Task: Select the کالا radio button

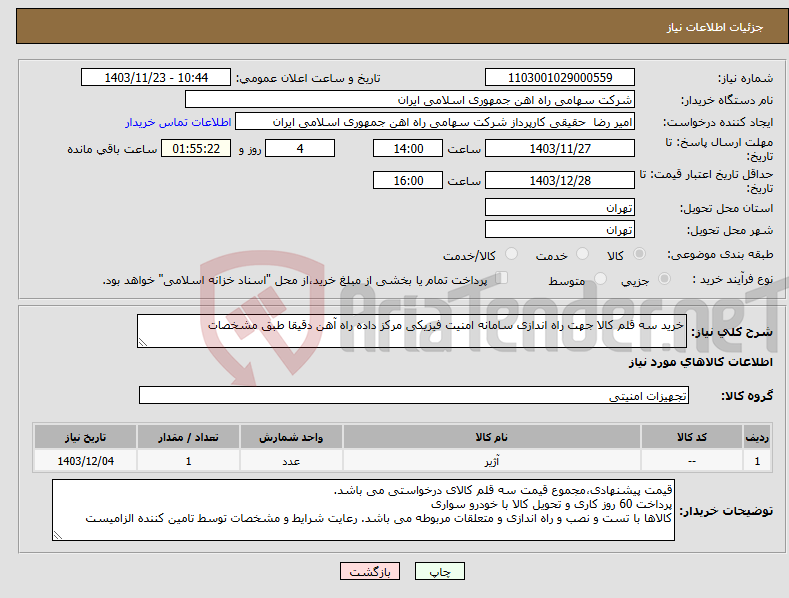Action: pyautogui.click(x=639, y=254)
